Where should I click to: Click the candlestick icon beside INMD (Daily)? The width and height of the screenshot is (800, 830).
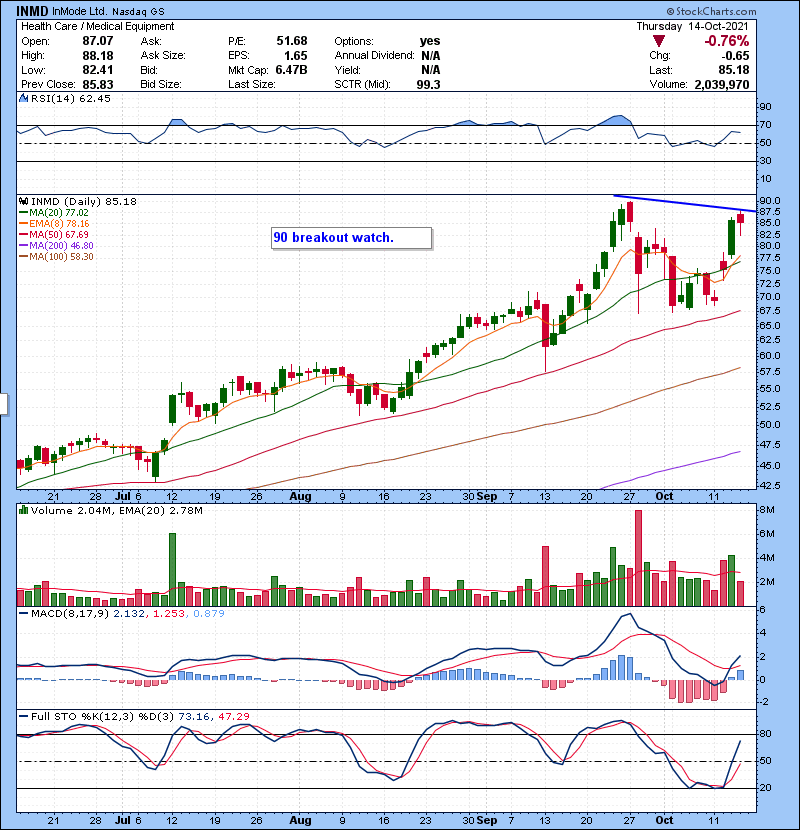23,201
